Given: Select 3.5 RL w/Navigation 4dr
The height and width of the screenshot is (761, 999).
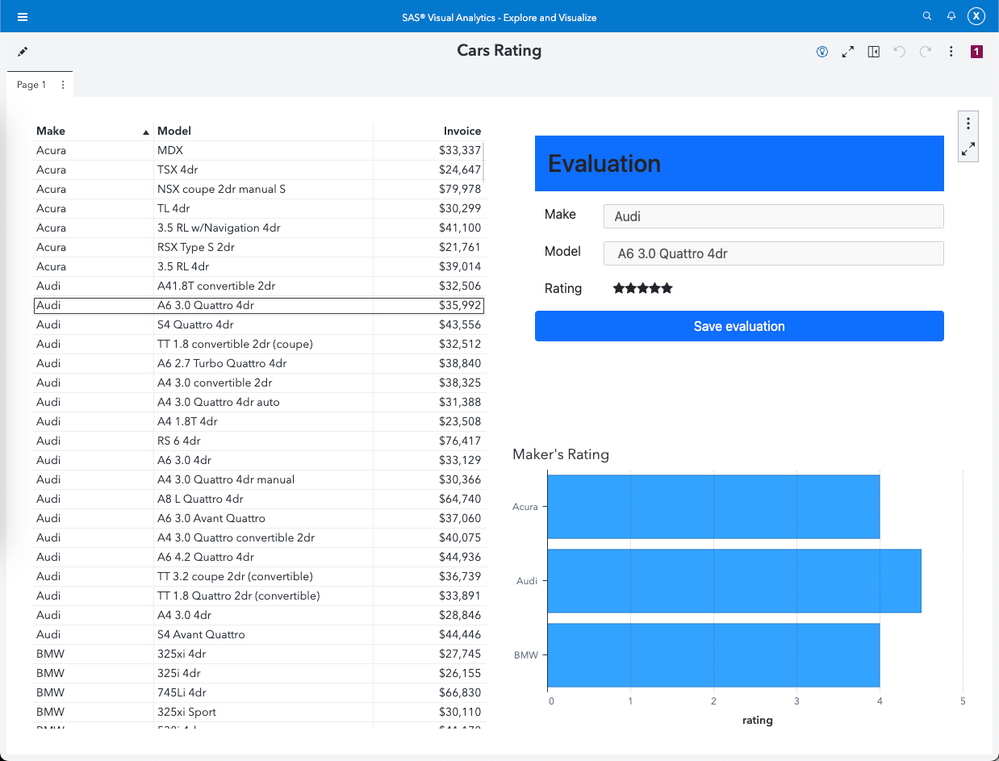Looking at the screenshot, I should point(258,228).
